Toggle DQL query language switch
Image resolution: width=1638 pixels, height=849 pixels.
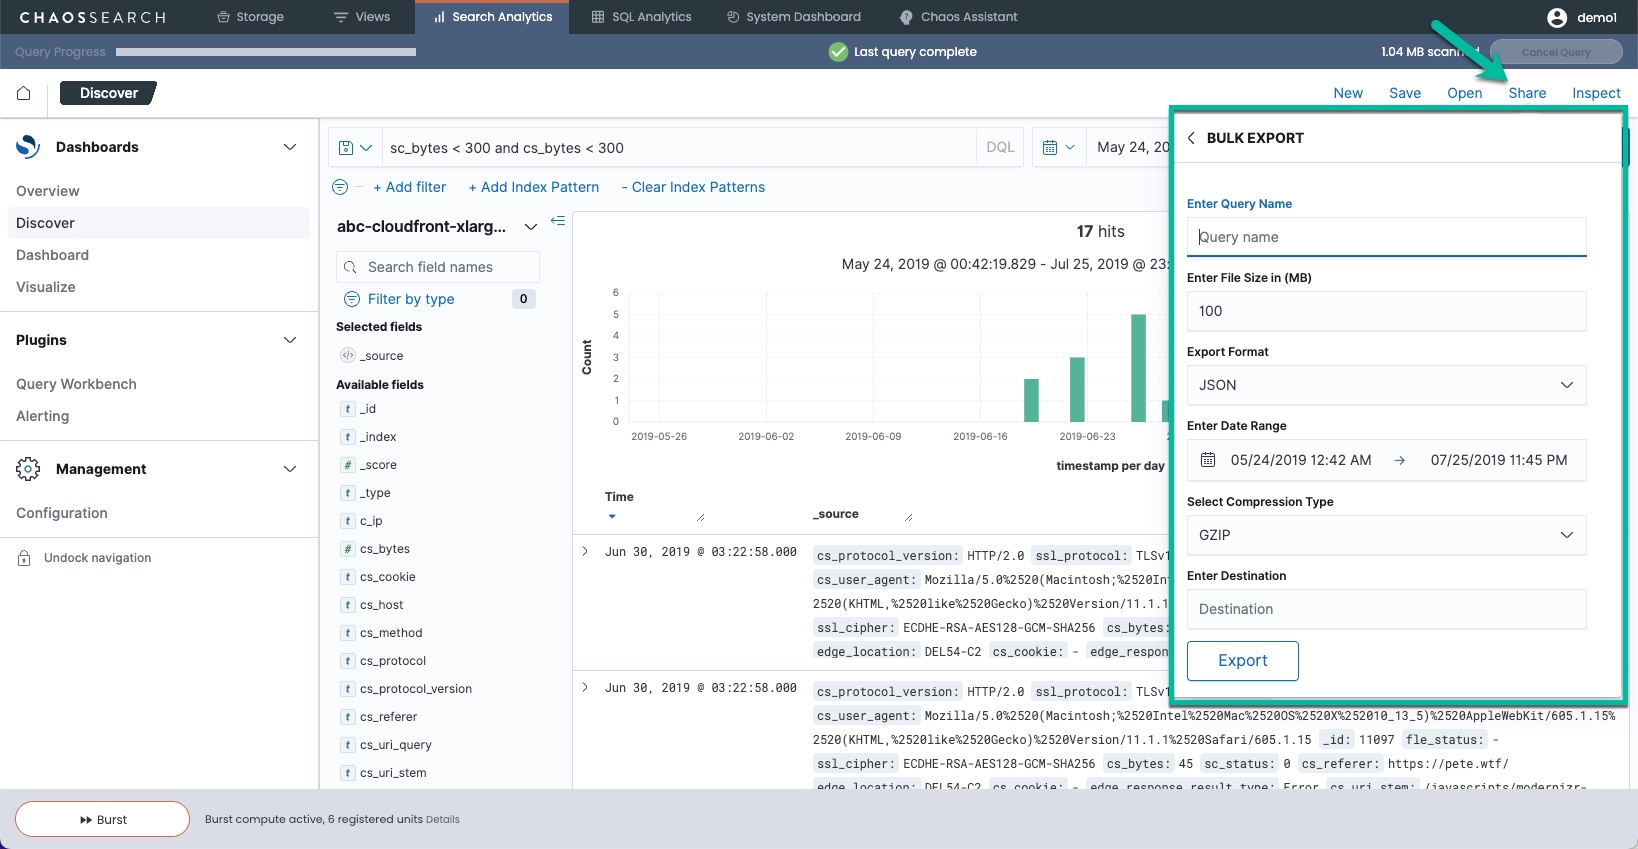tap(1000, 147)
